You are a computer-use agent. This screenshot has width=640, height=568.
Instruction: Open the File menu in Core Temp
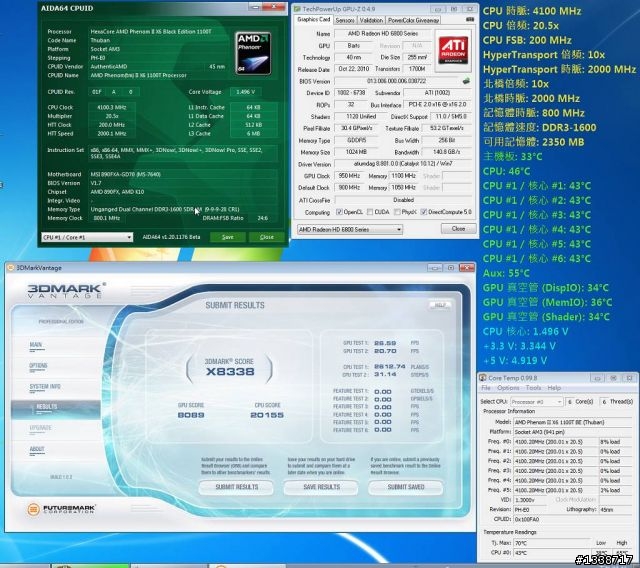point(486,388)
